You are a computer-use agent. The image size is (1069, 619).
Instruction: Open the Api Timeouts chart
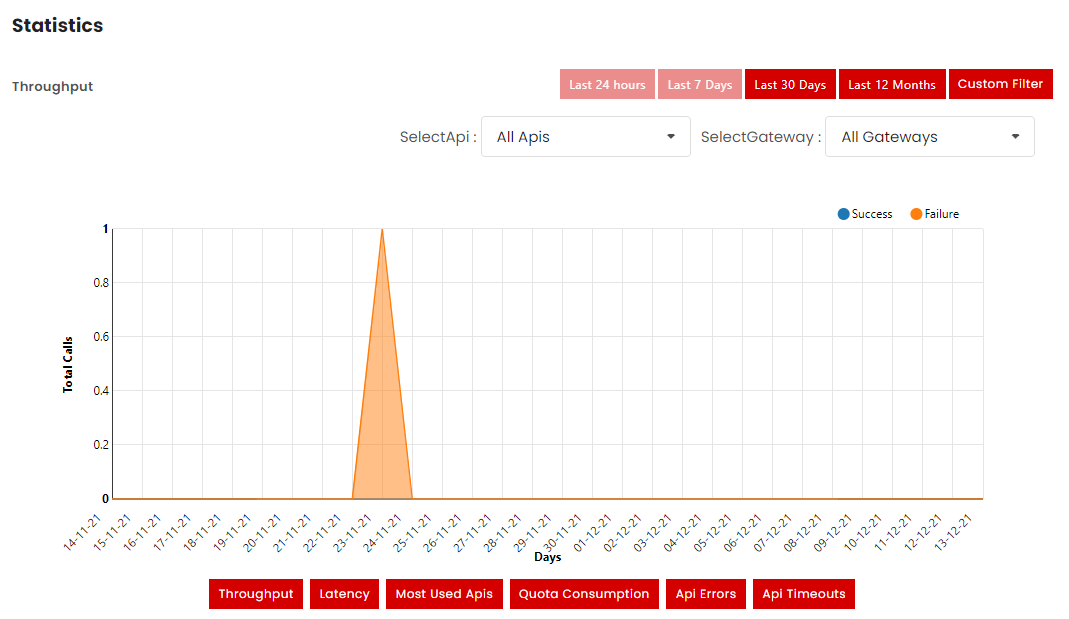click(803, 594)
